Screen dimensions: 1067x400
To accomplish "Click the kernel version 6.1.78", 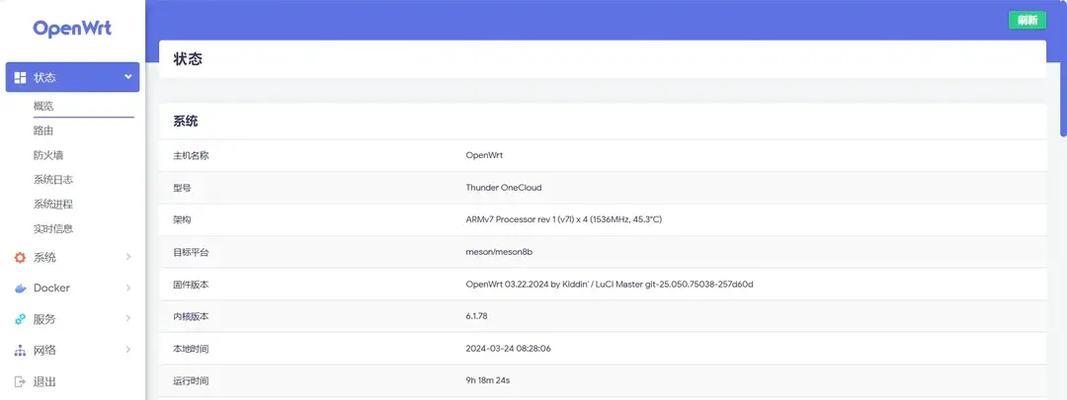I will 476,316.
